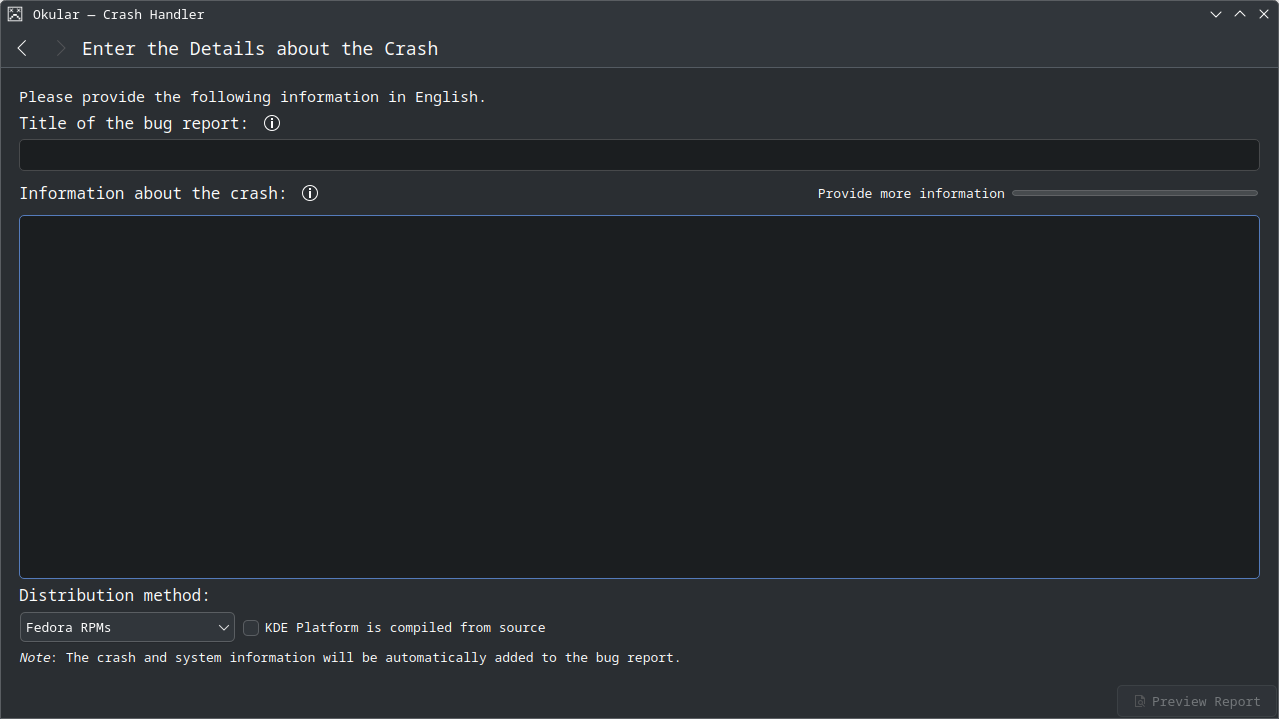Image resolution: width=1279 pixels, height=719 pixels.
Task: Click the note about automatically added information
Action: pos(350,658)
